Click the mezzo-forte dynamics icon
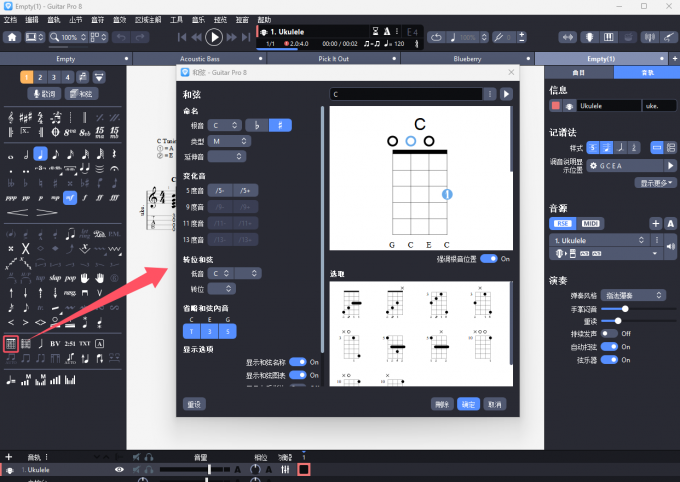Image resolution: width=680 pixels, height=482 pixels. pyautogui.click(x=70, y=197)
